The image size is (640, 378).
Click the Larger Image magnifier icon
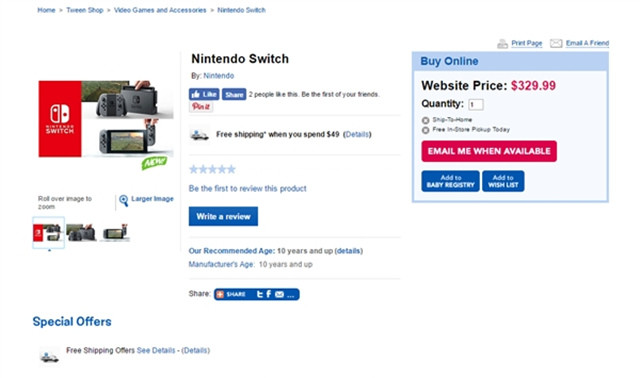[124, 200]
